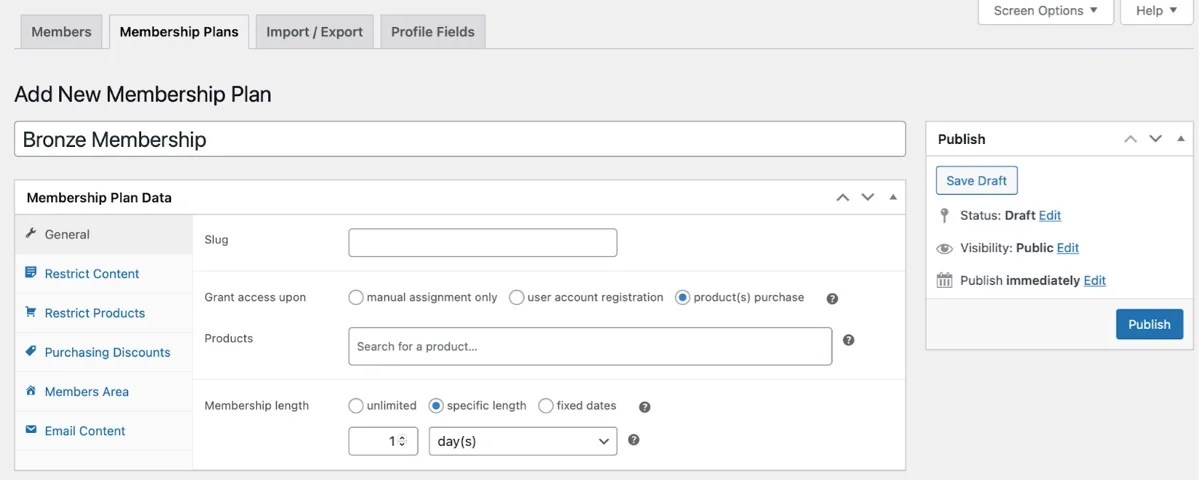Viewport: 1200px width, 480px height.
Task: Click into the Slug text field
Action: [483, 243]
